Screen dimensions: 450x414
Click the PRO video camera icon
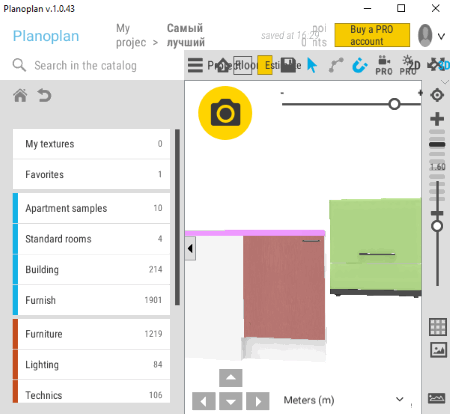tap(384, 65)
